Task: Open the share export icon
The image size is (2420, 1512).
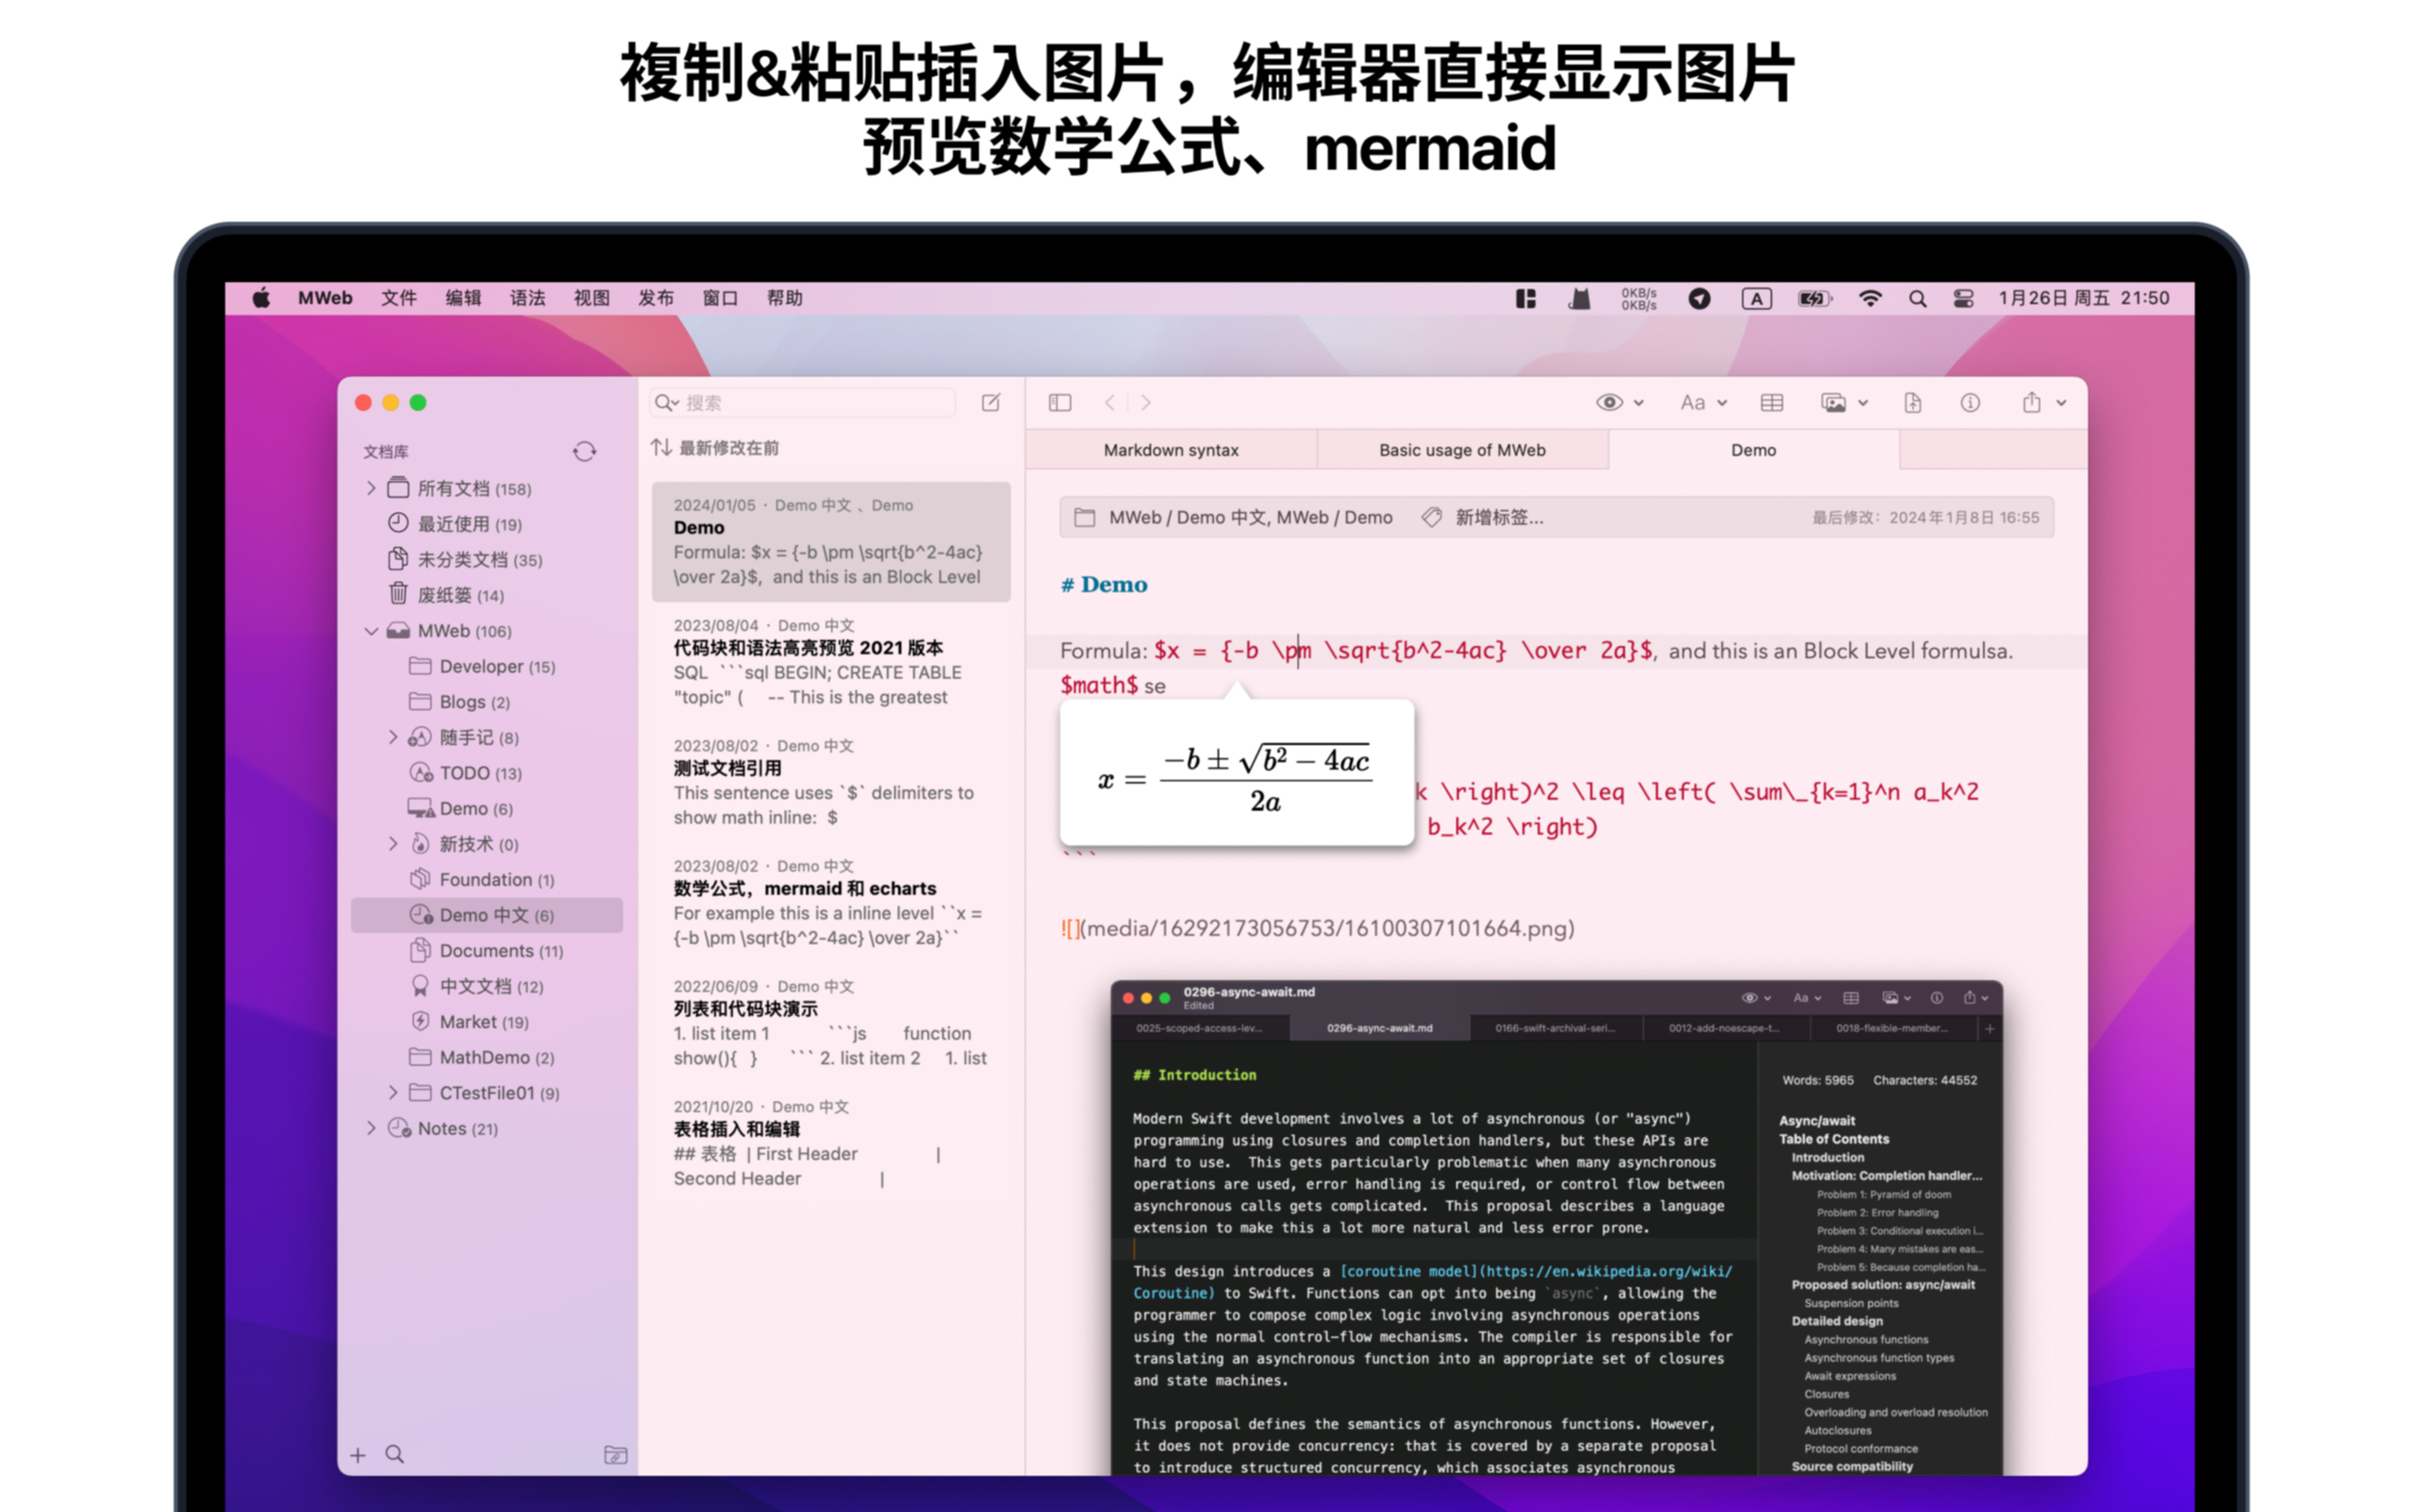Action: (2031, 403)
